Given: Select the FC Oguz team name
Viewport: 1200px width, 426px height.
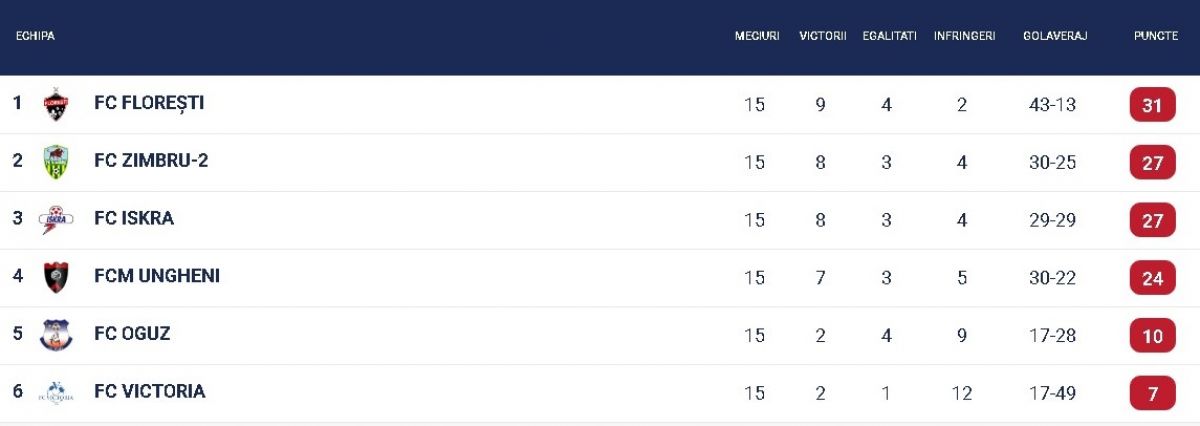Looking at the screenshot, I should tap(132, 334).
